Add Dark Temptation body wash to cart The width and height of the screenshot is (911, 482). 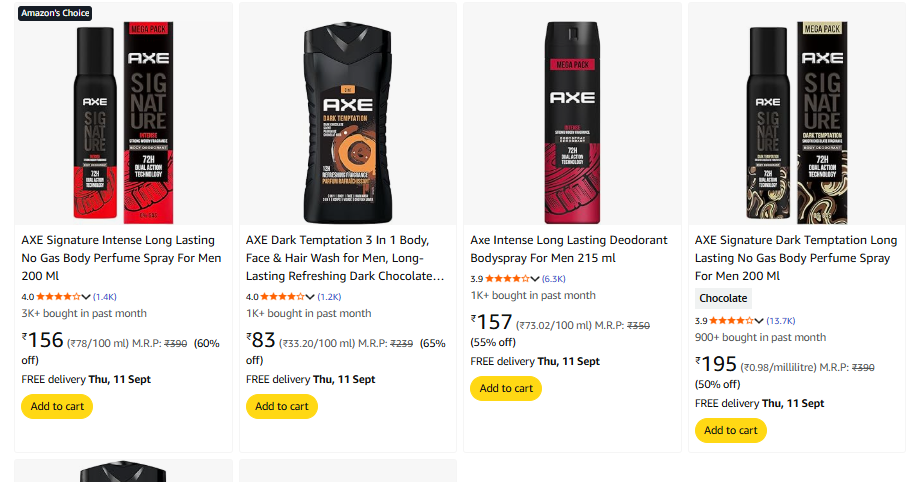click(282, 406)
